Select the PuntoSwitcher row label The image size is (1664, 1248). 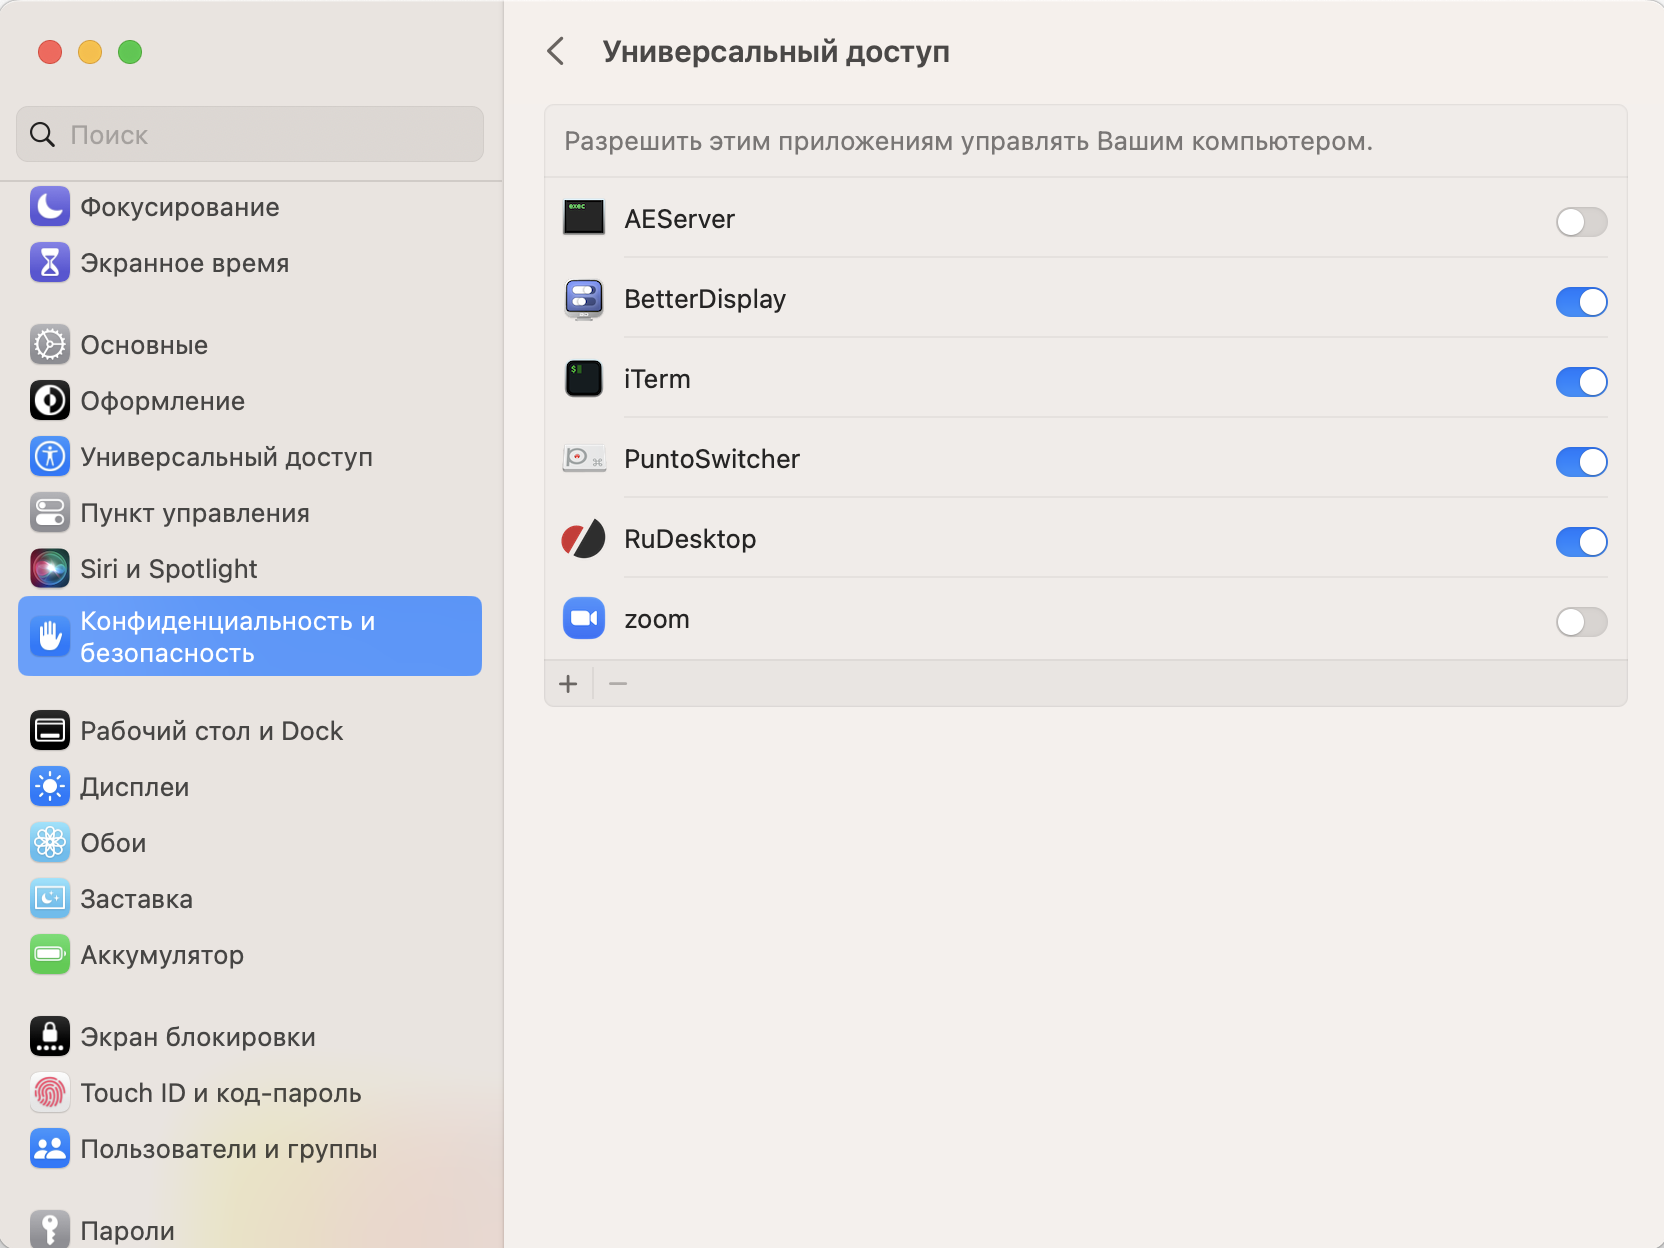711,459
